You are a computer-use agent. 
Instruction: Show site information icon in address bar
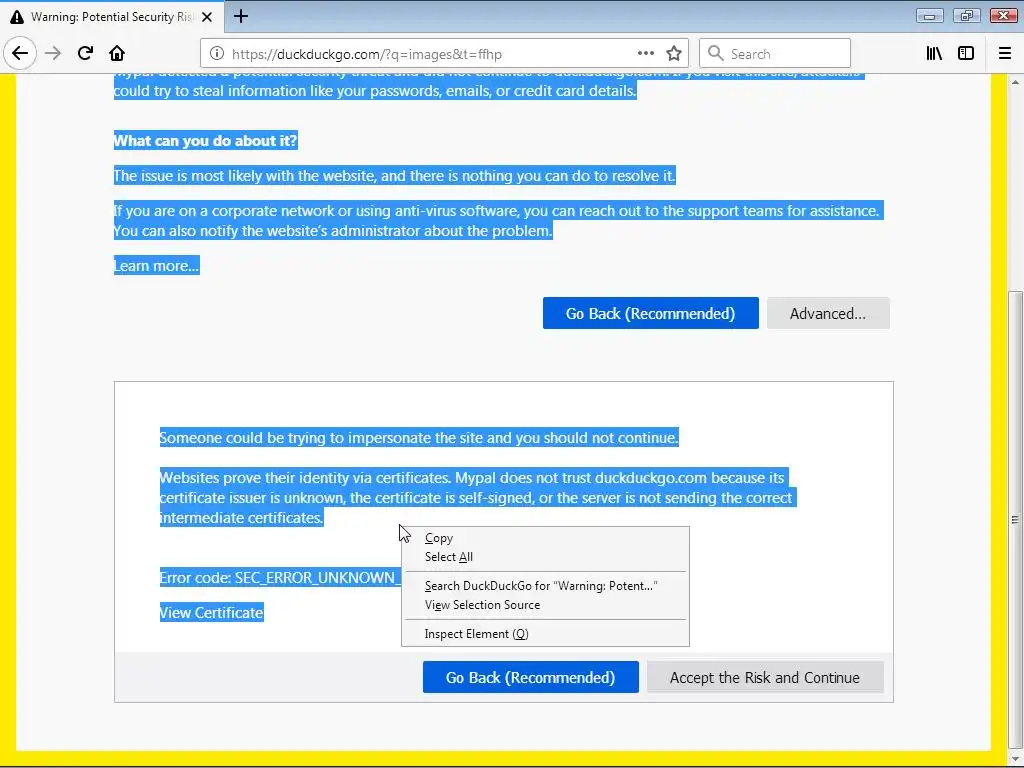[x=217, y=54]
